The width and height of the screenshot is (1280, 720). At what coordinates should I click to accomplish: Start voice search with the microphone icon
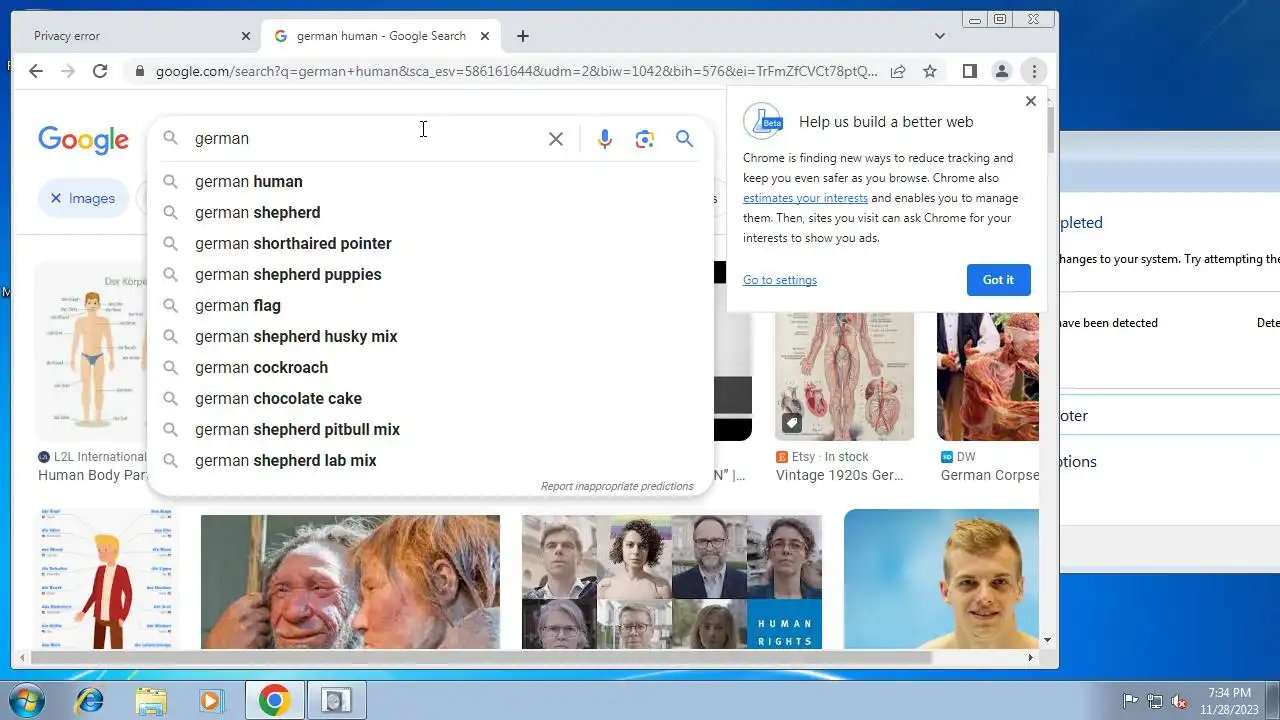click(605, 139)
